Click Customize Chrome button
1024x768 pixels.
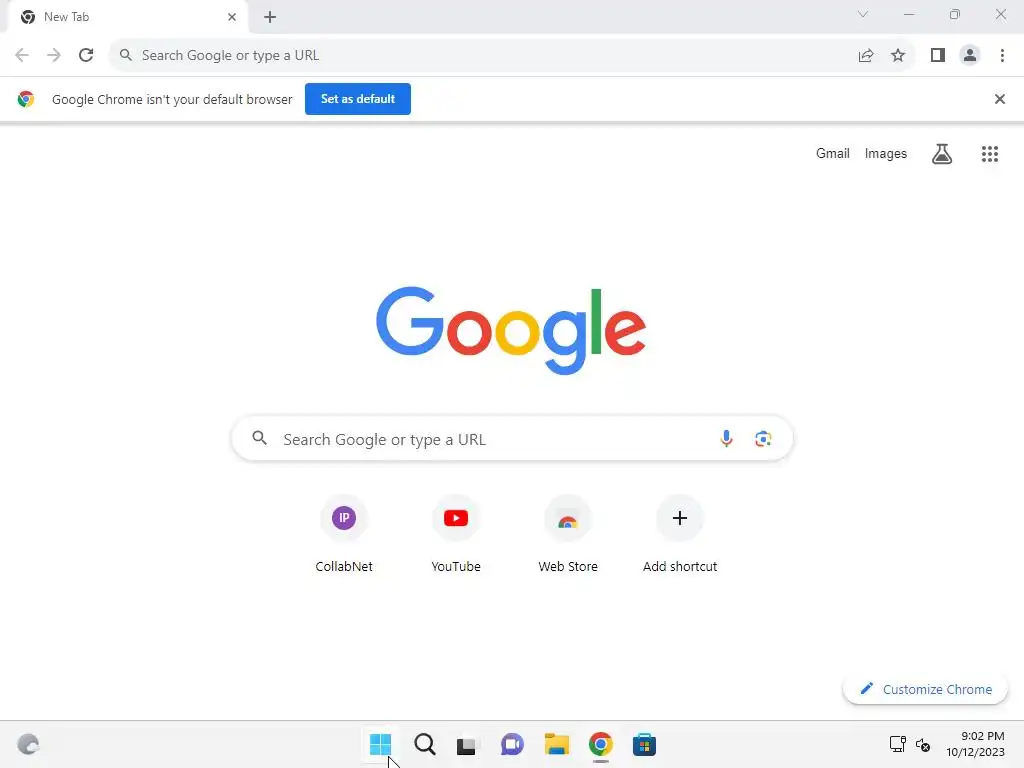tap(925, 690)
